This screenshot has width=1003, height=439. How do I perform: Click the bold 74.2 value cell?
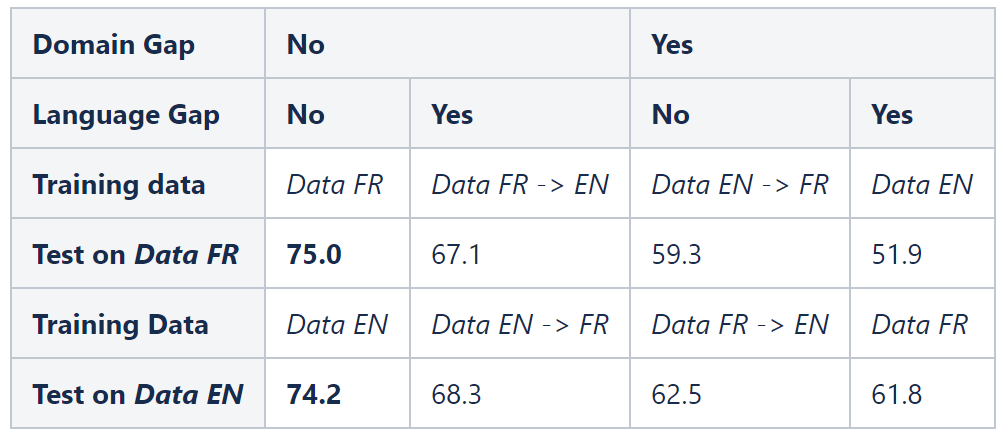[x=338, y=393]
